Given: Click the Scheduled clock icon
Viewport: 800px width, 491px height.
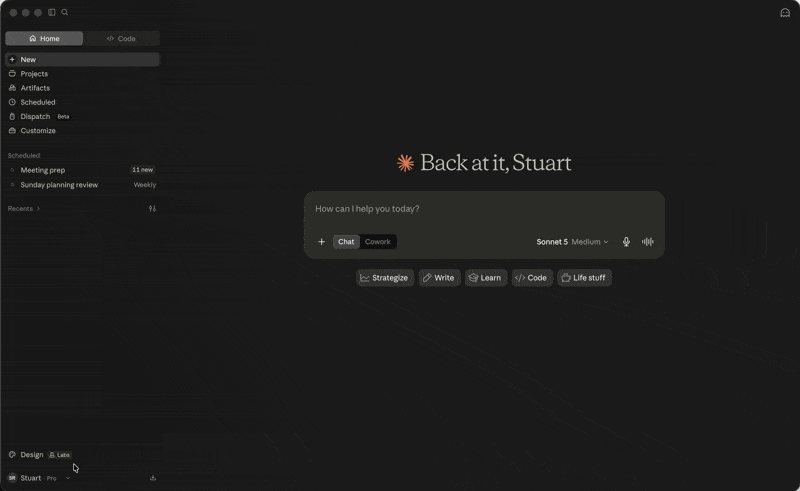Looking at the screenshot, I should point(12,102).
